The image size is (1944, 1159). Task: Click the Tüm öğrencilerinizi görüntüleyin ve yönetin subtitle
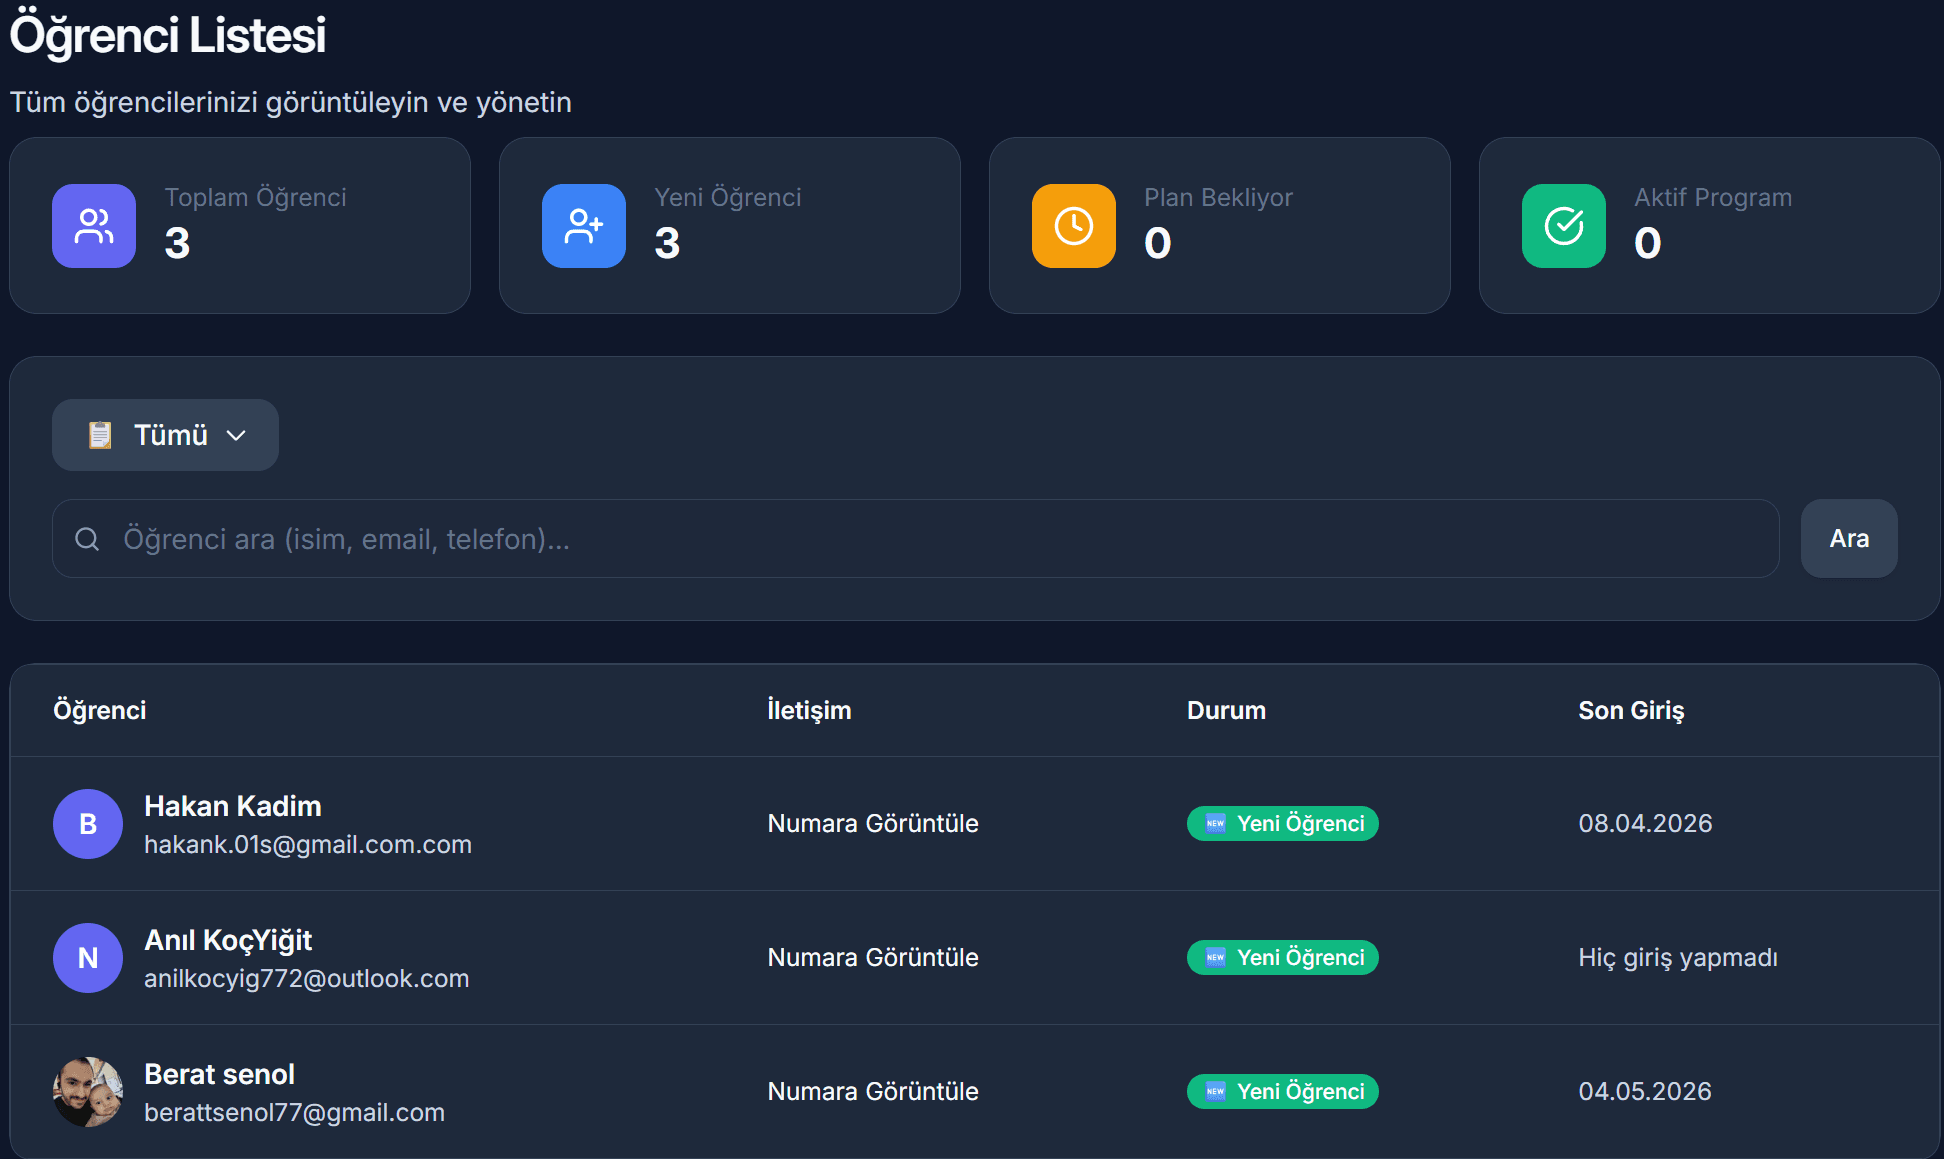pos(291,103)
